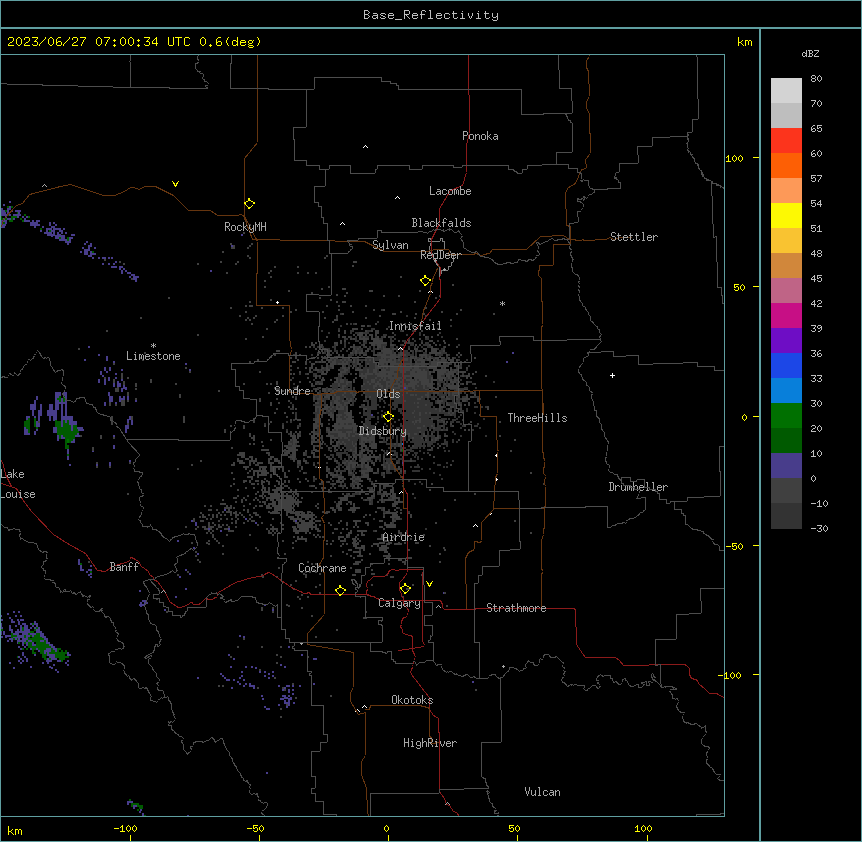Select the slate purple 0-10 dBZ swatch
This screenshot has width=862, height=842.
tap(786, 466)
